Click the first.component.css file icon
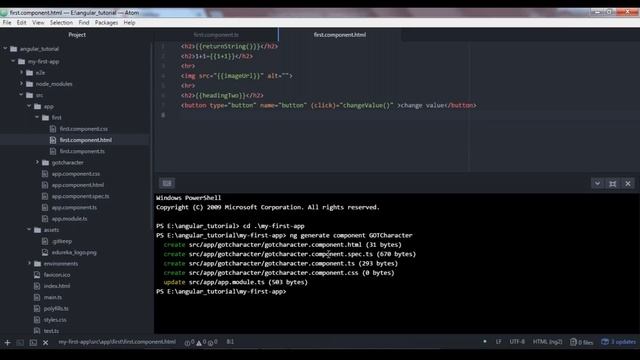 pyautogui.click(x=53, y=129)
